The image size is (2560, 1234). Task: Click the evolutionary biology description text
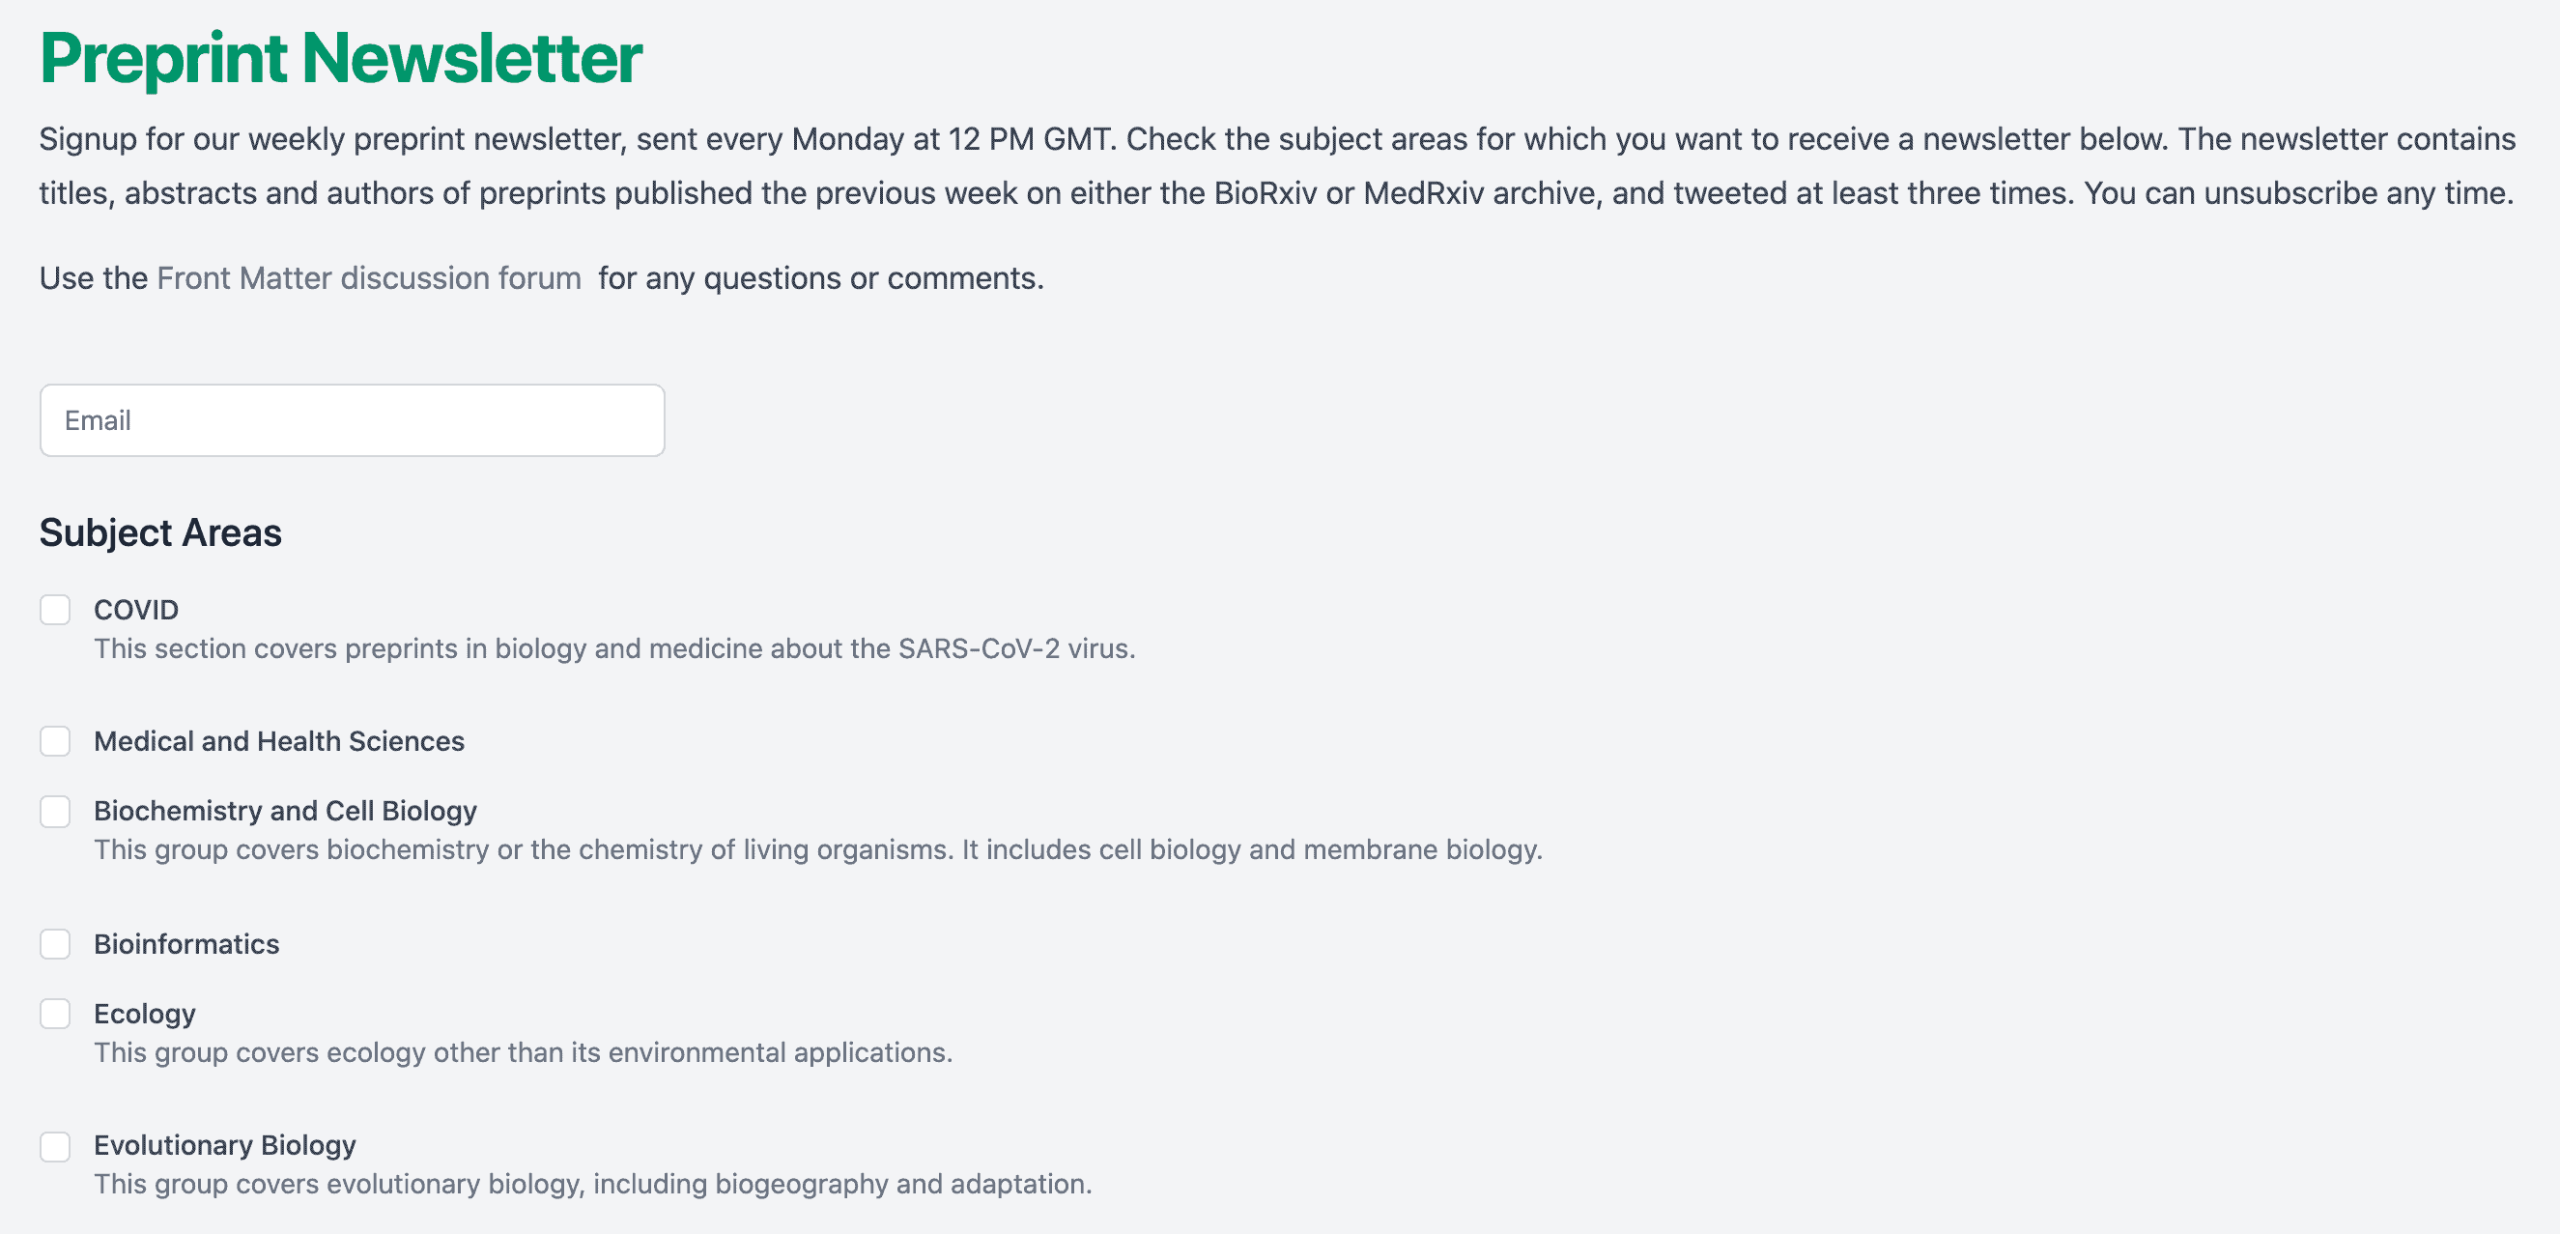pyautogui.click(x=593, y=1185)
